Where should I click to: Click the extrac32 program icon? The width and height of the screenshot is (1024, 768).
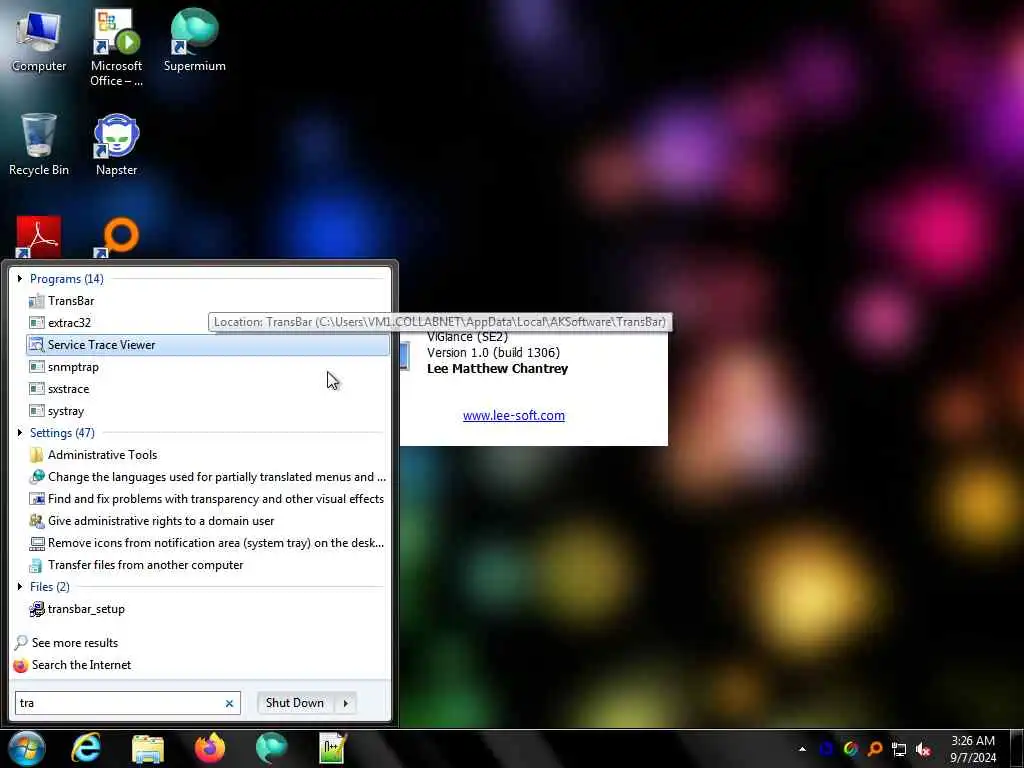coord(37,323)
